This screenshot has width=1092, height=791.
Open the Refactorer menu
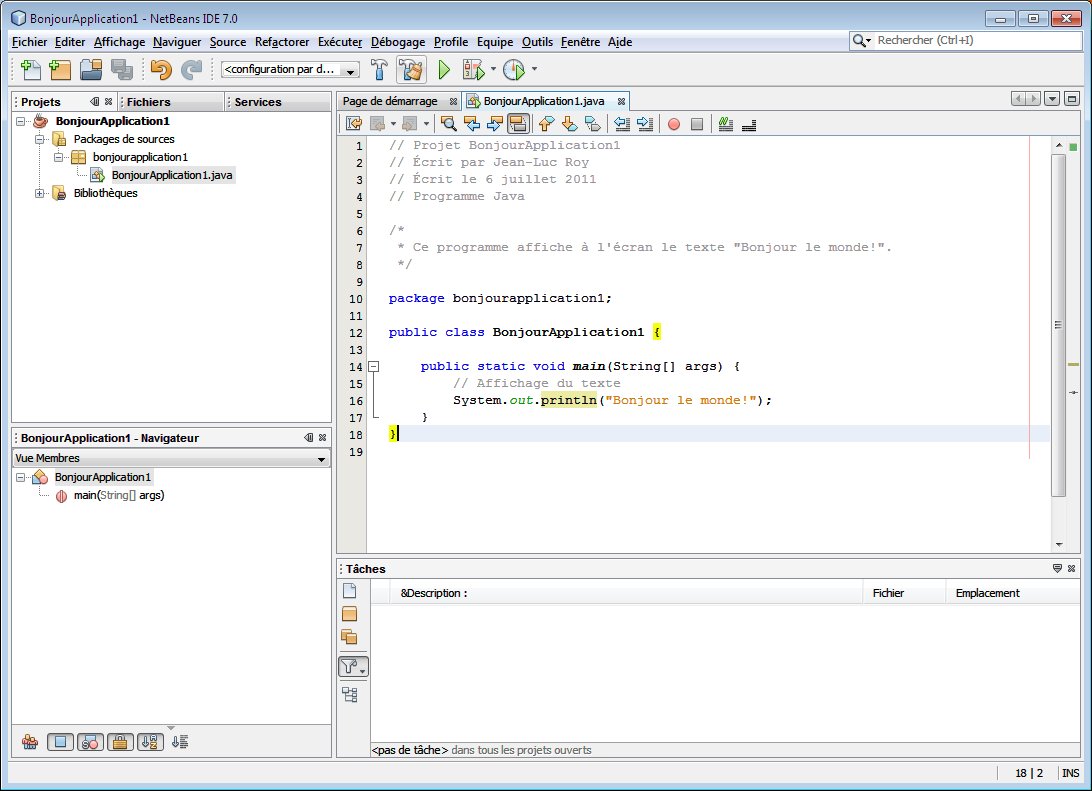click(281, 42)
